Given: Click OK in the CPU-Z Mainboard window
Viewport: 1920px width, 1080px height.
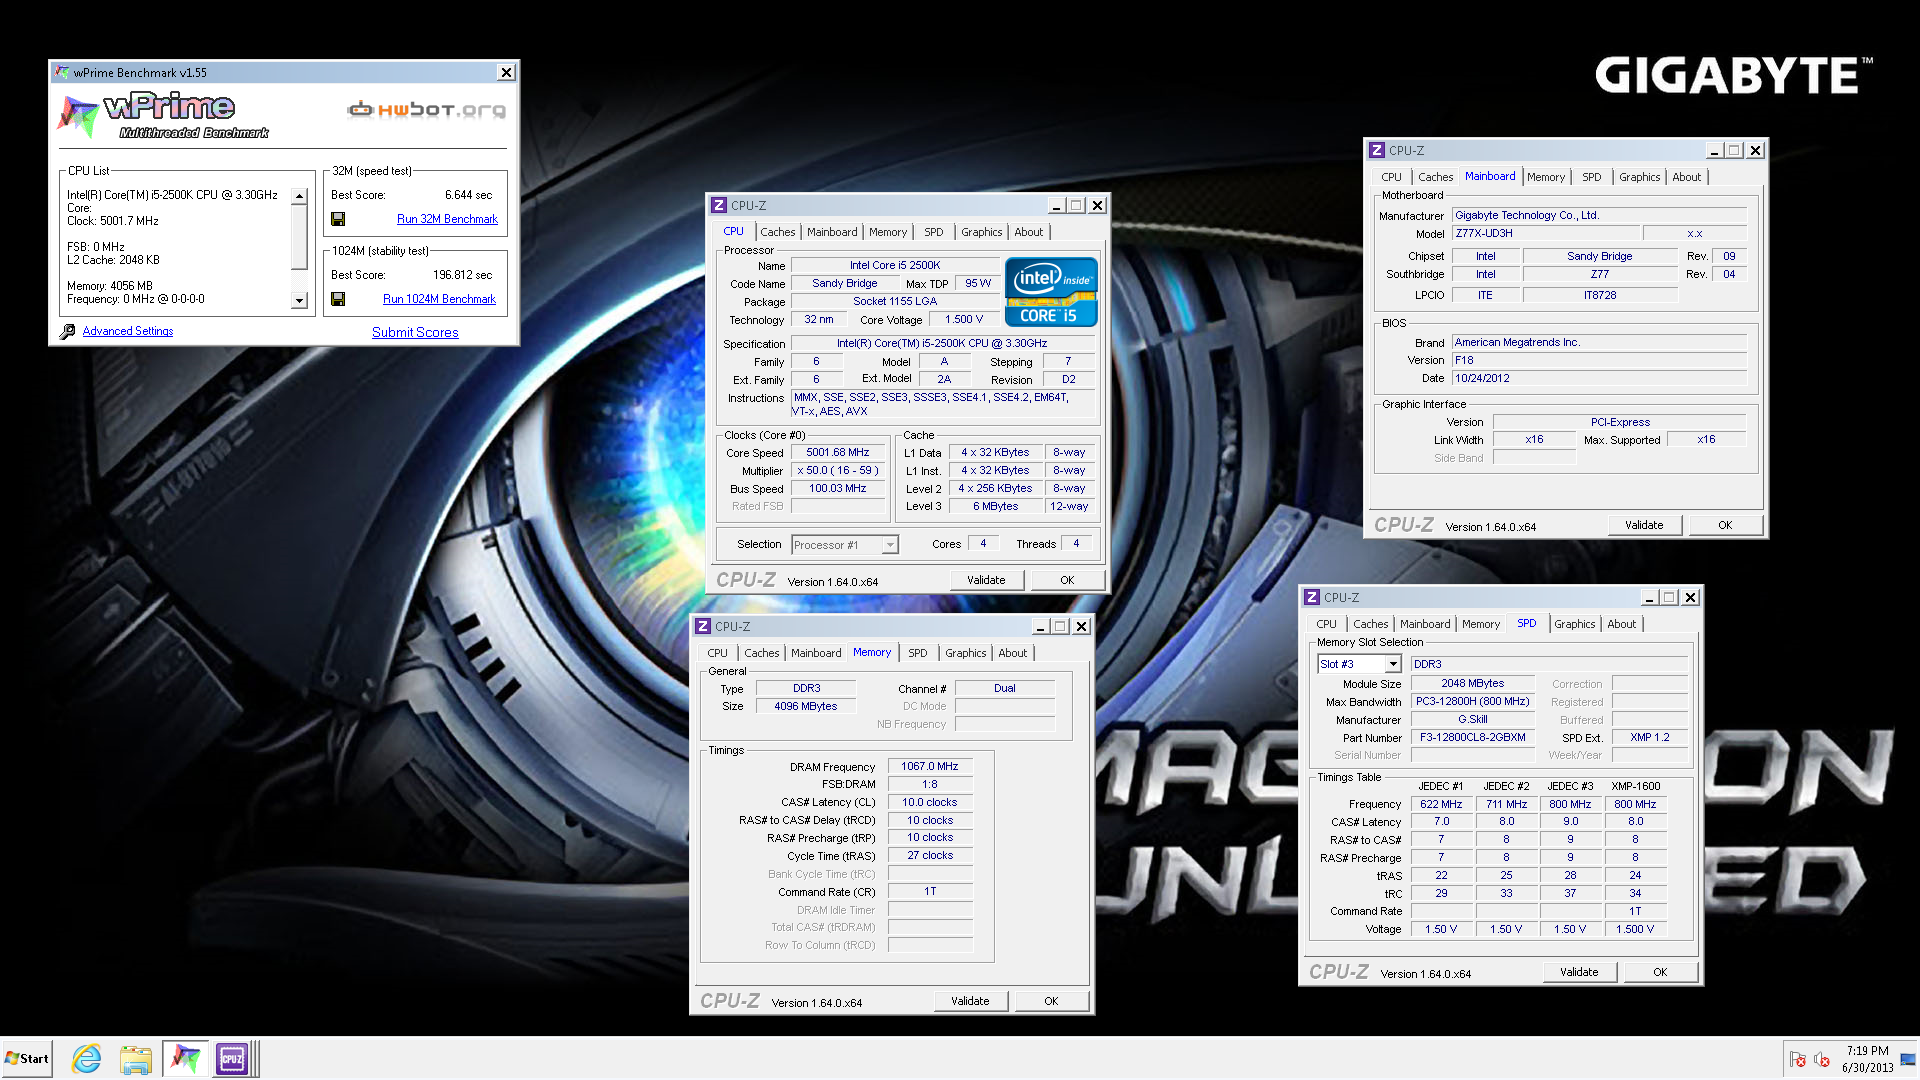Looking at the screenshot, I should click(x=1725, y=525).
